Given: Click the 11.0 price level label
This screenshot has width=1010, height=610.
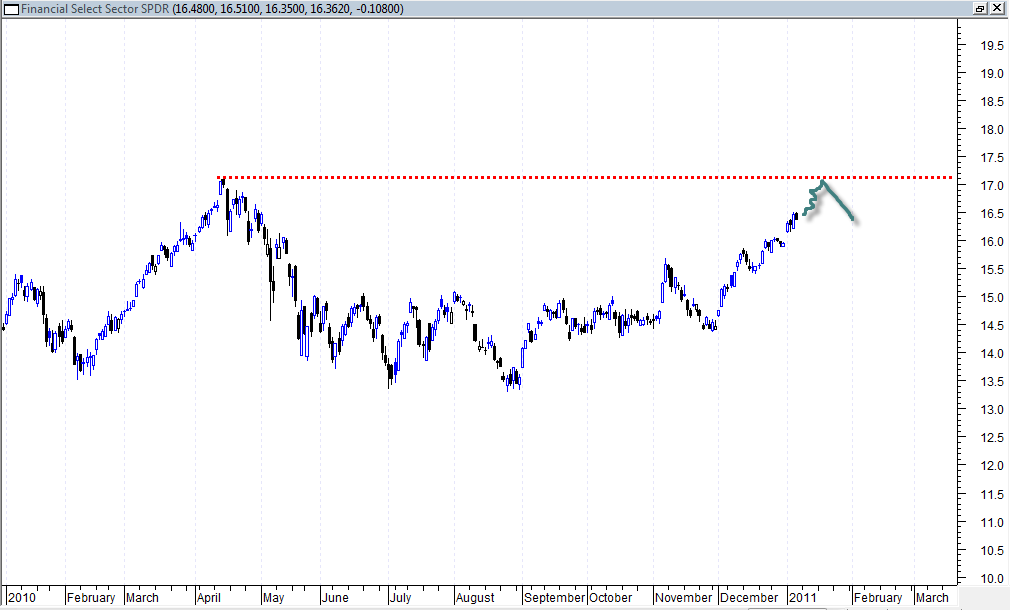Looking at the screenshot, I should tap(992, 523).
